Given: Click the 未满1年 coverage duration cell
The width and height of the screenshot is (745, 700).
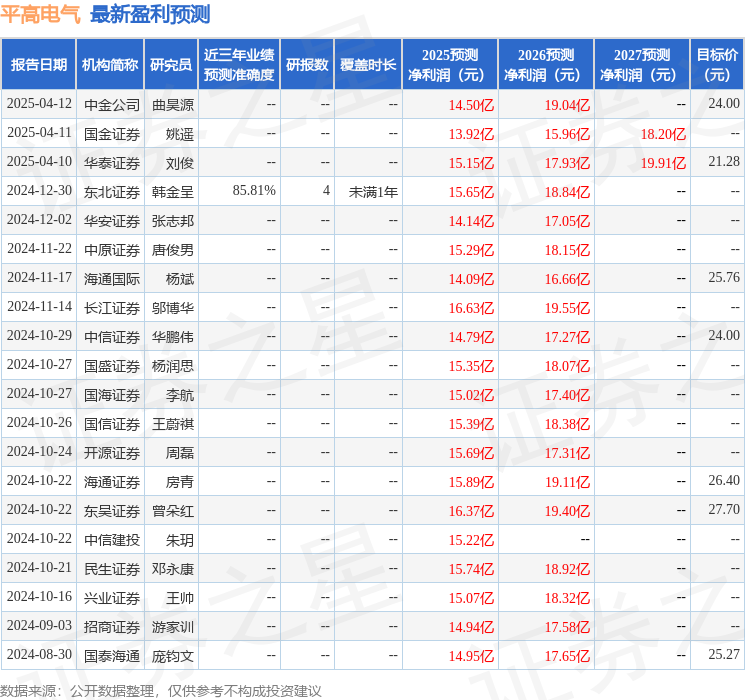Looking at the screenshot, I should pyautogui.click(x=373, y=191).
